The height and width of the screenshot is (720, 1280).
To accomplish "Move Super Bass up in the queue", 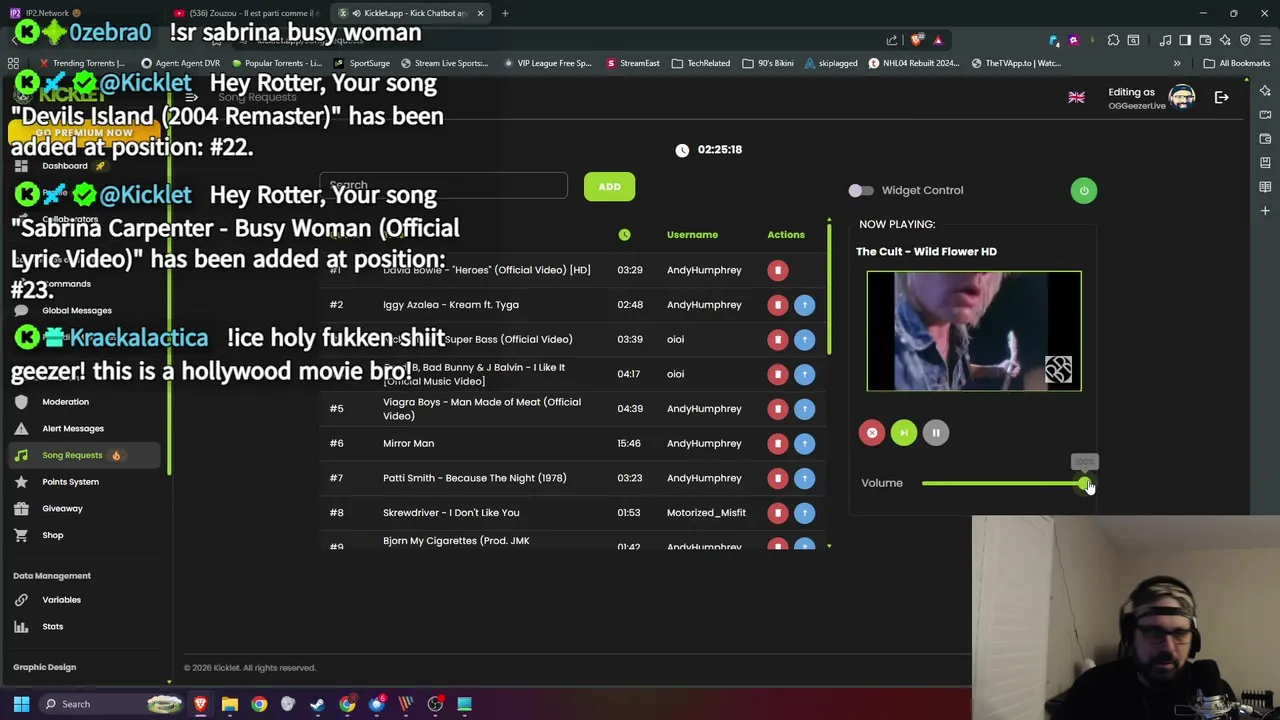I will [804, 339].
